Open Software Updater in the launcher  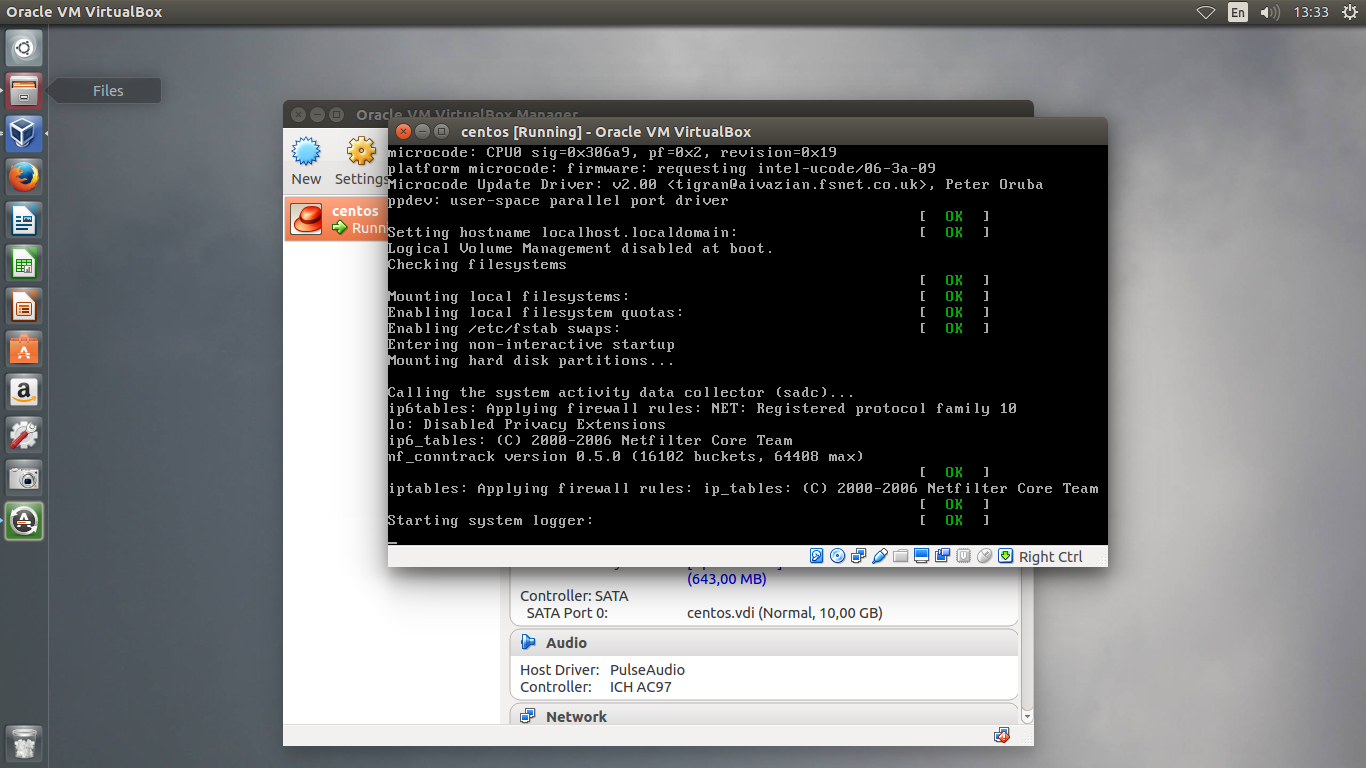24,521
